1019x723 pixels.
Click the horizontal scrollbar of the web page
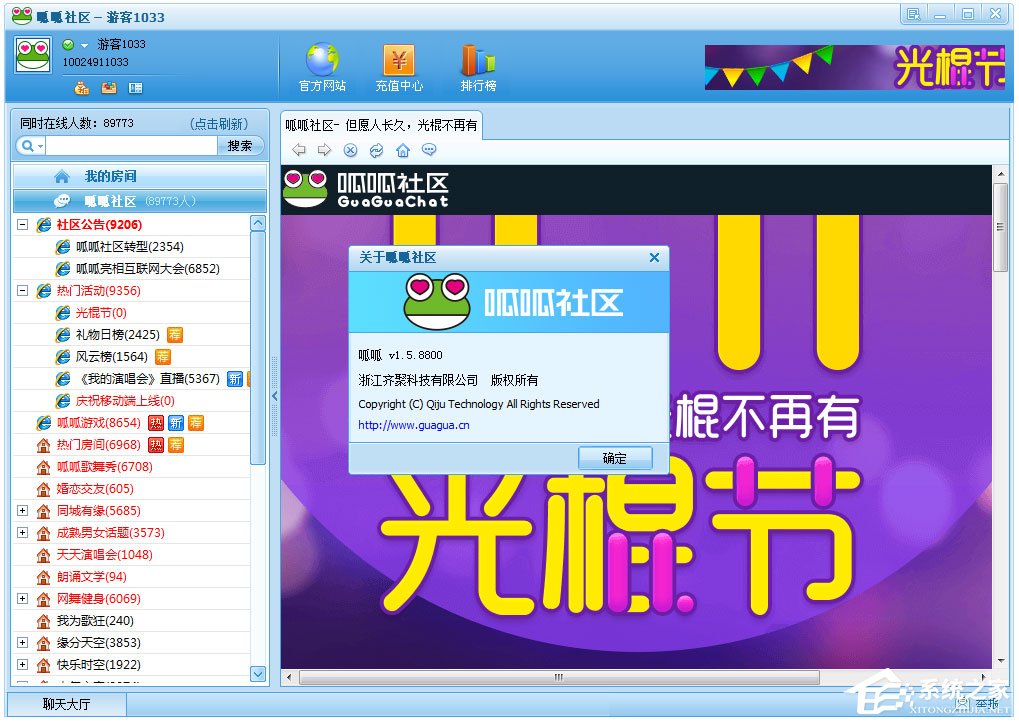pos(560,677)
